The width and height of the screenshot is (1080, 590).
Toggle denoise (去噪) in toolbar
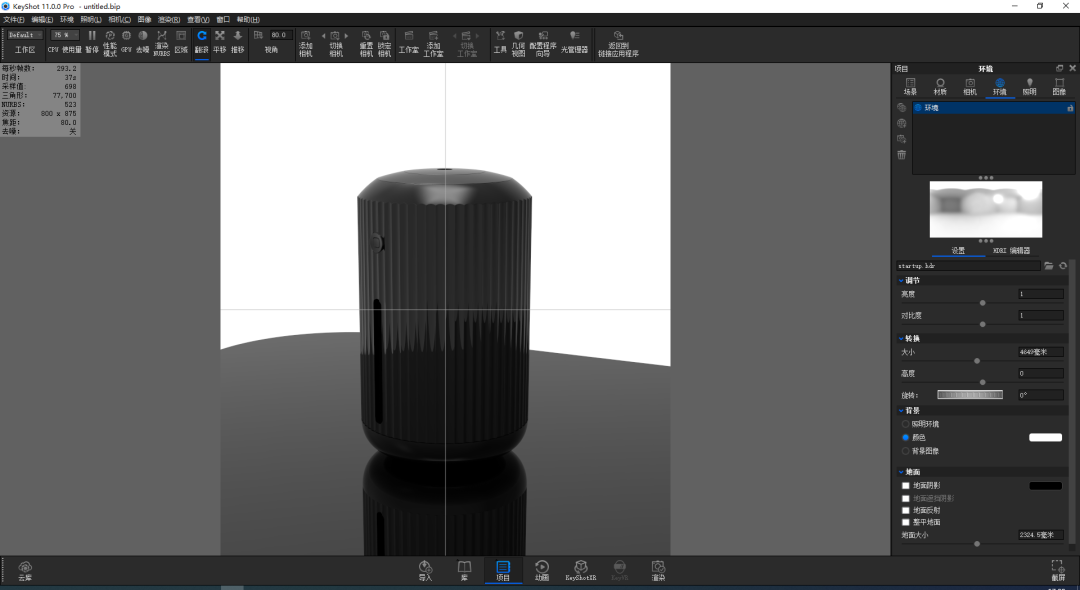[143, 41]
